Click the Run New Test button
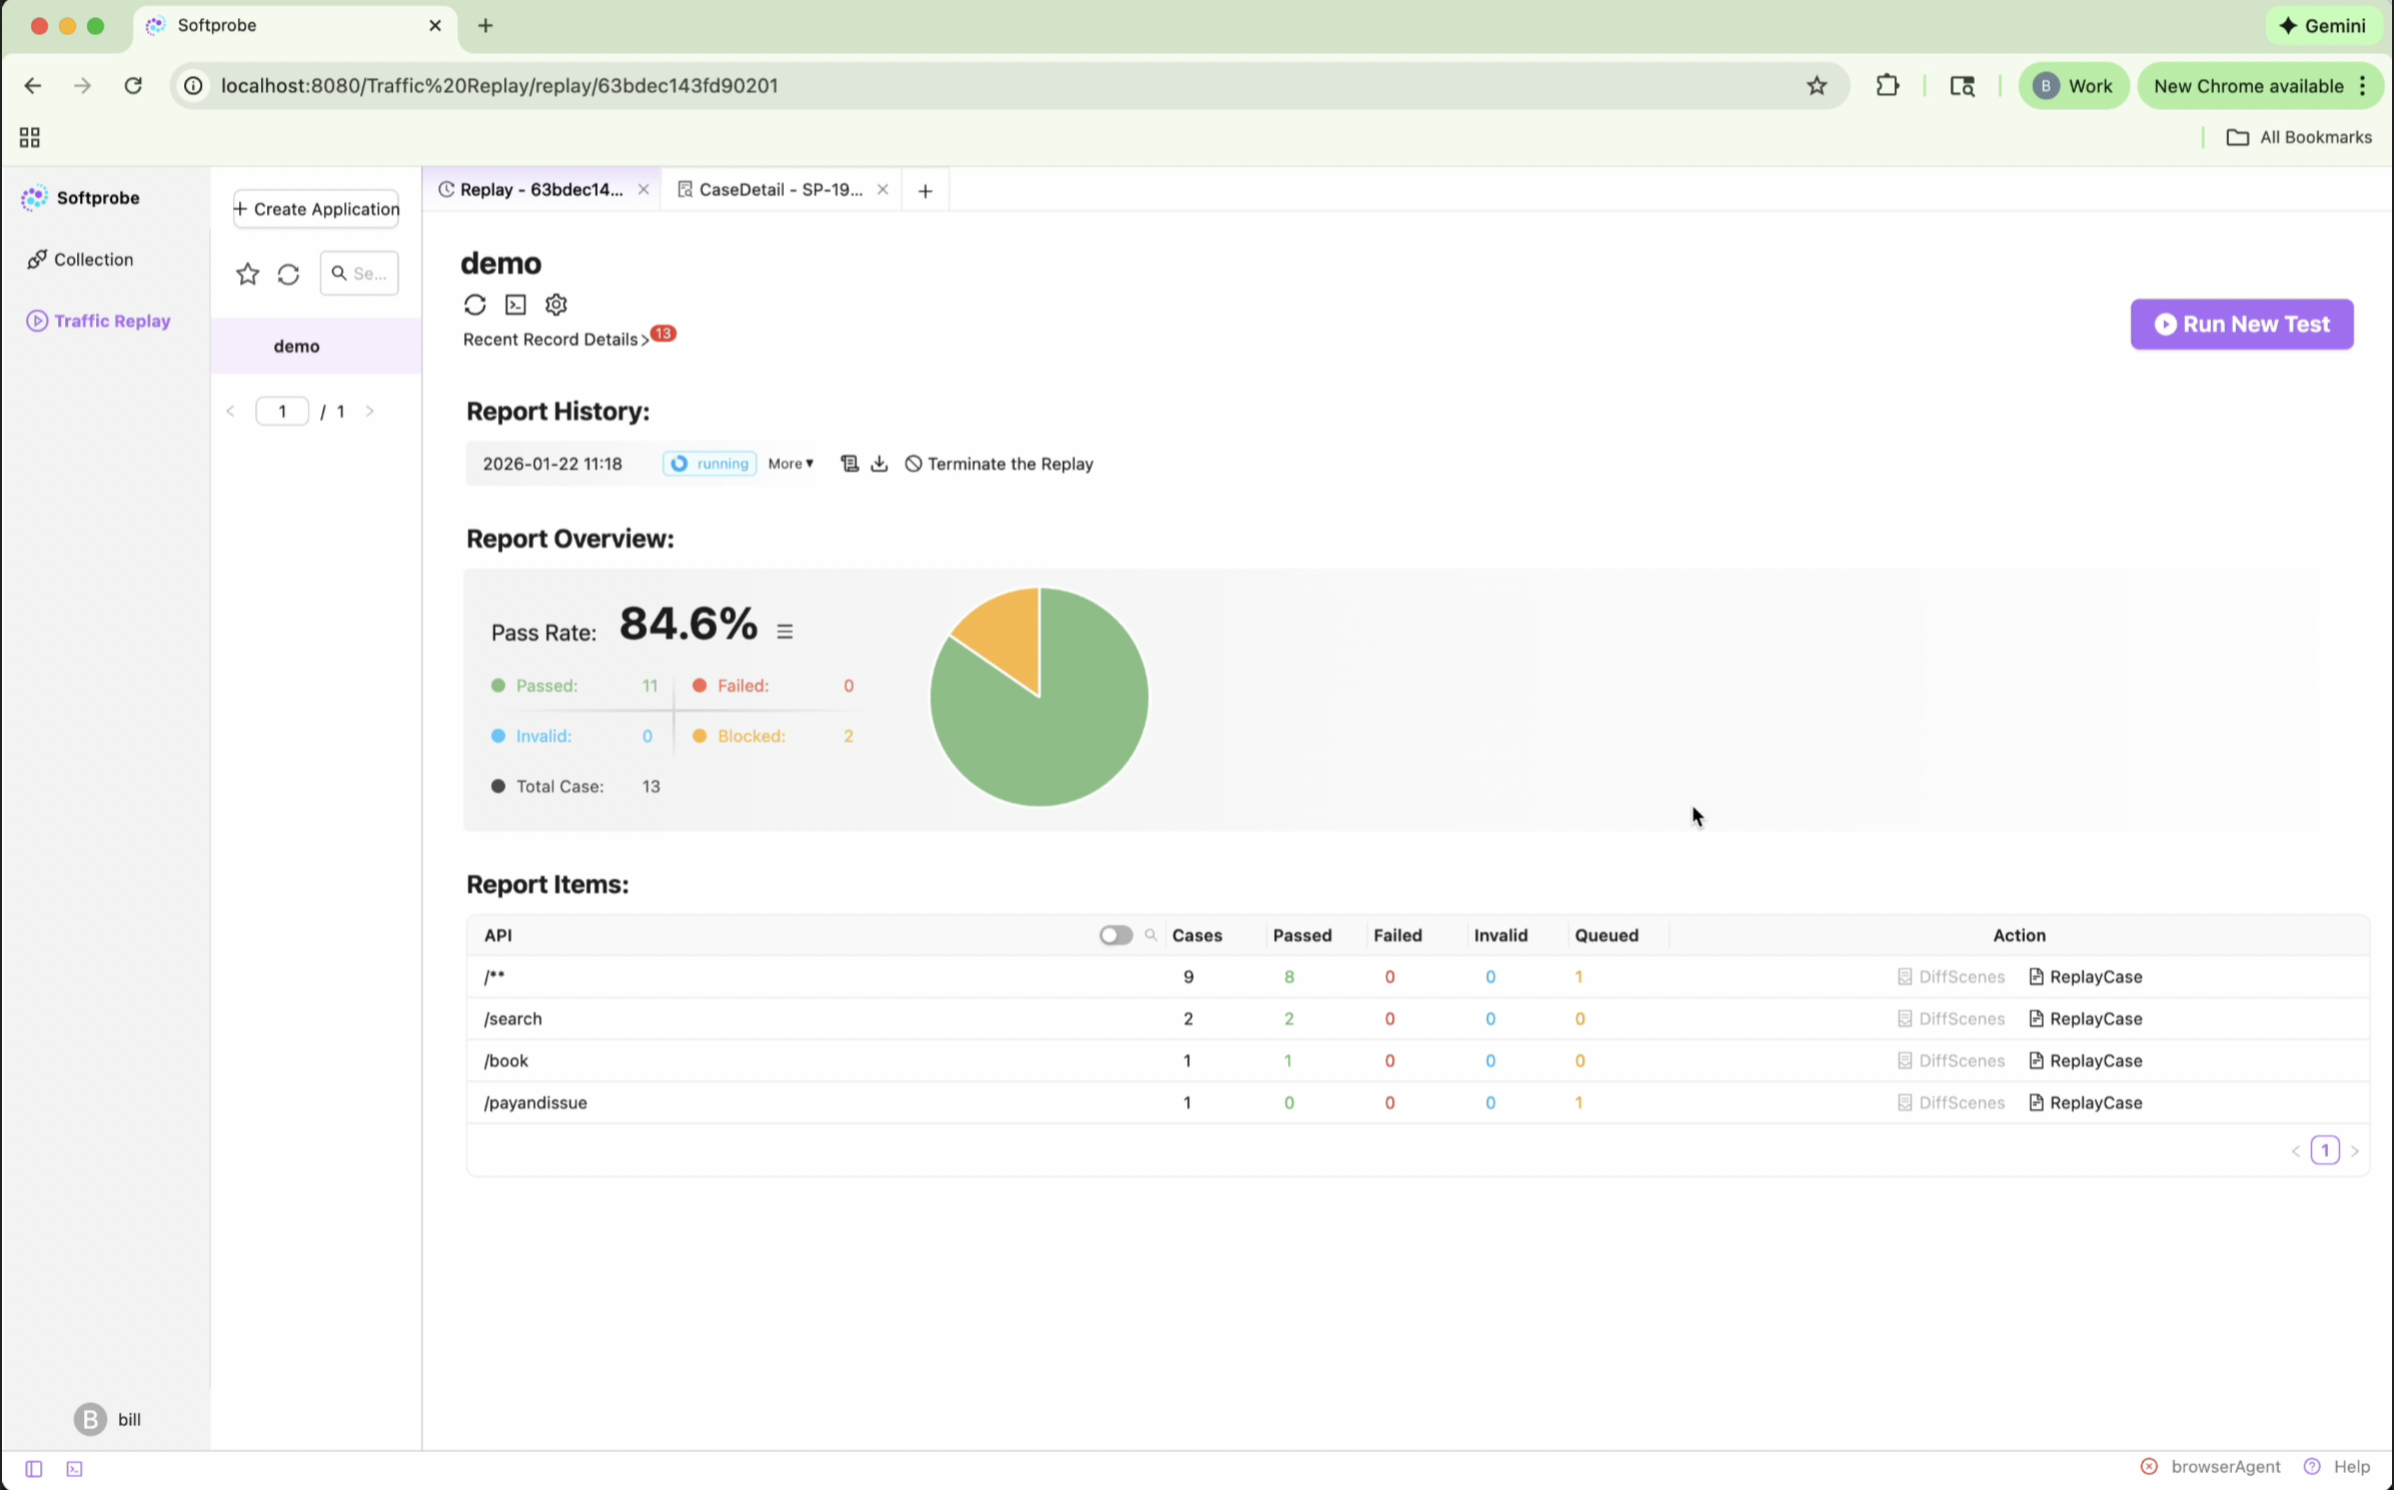 (x=2241, y=324)
